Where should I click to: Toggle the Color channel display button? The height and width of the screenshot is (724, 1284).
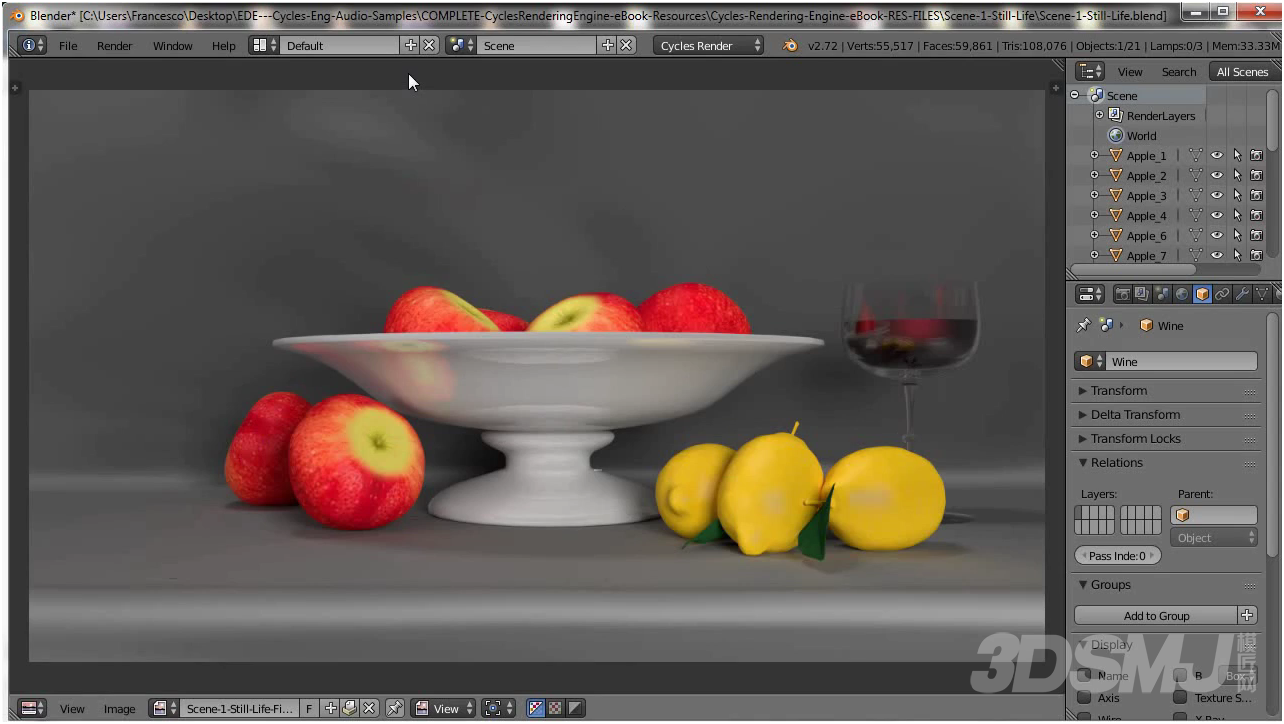pos(555,708)
